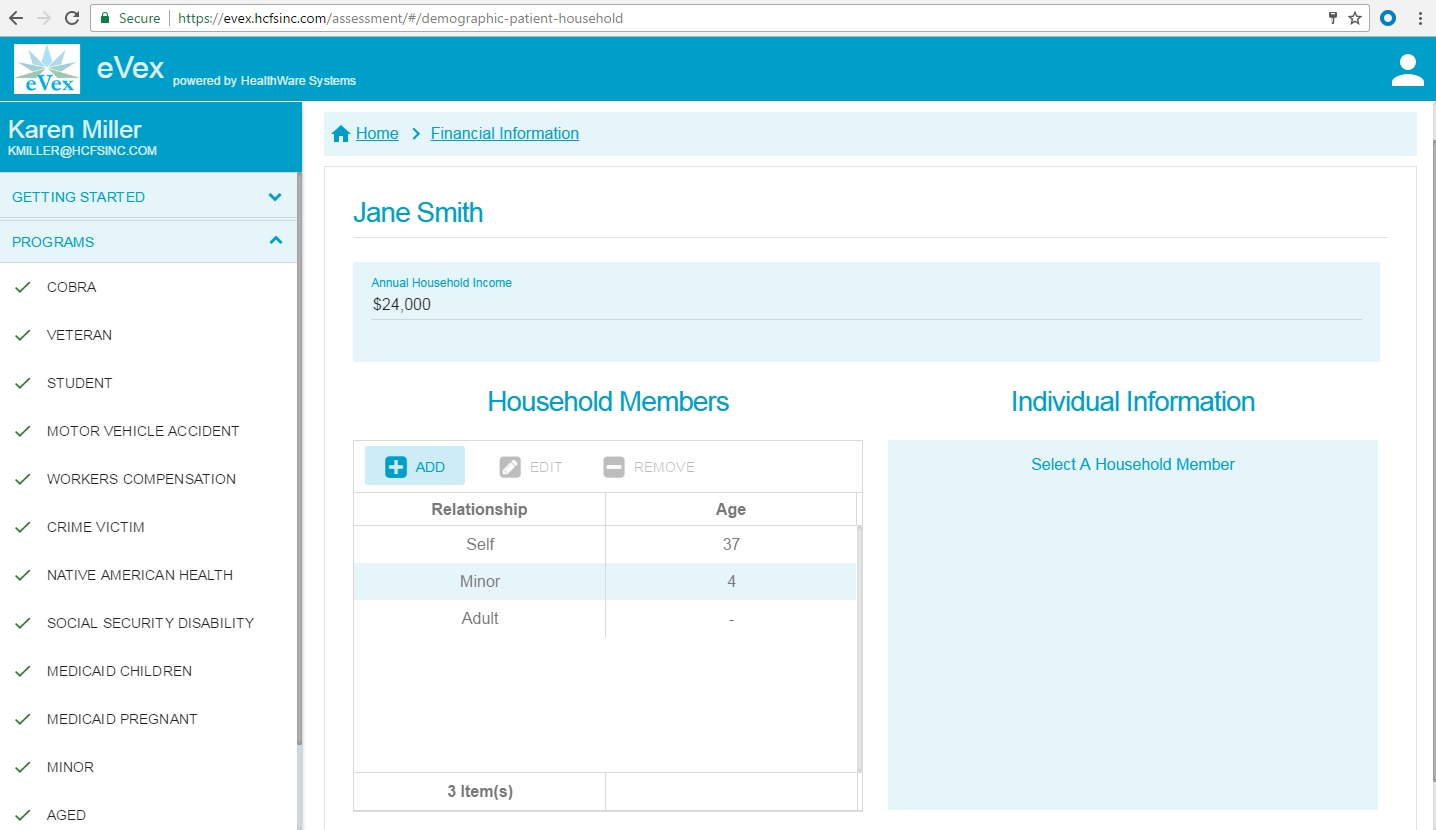Viewport: 1436px width, 830px height.
Task: Open the Chrome three-dot menu
Action: pos(1420,18)
